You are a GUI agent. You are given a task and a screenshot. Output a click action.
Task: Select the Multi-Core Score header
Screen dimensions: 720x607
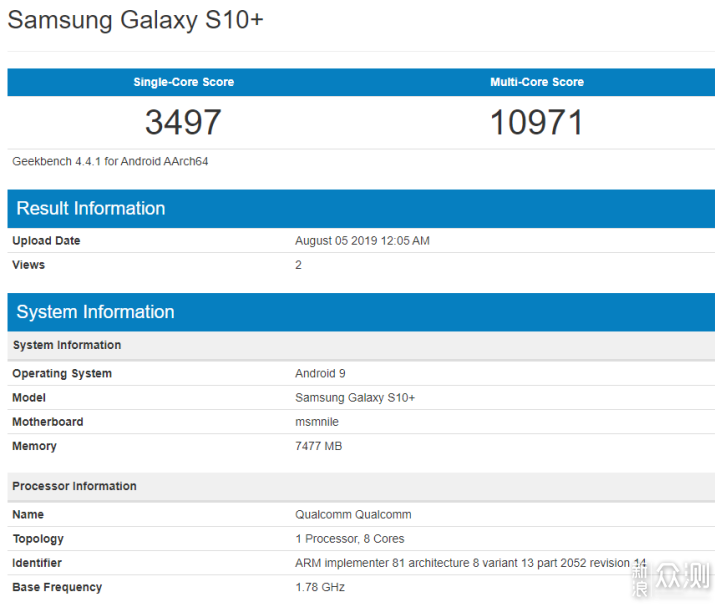click(x=537, y=82)
